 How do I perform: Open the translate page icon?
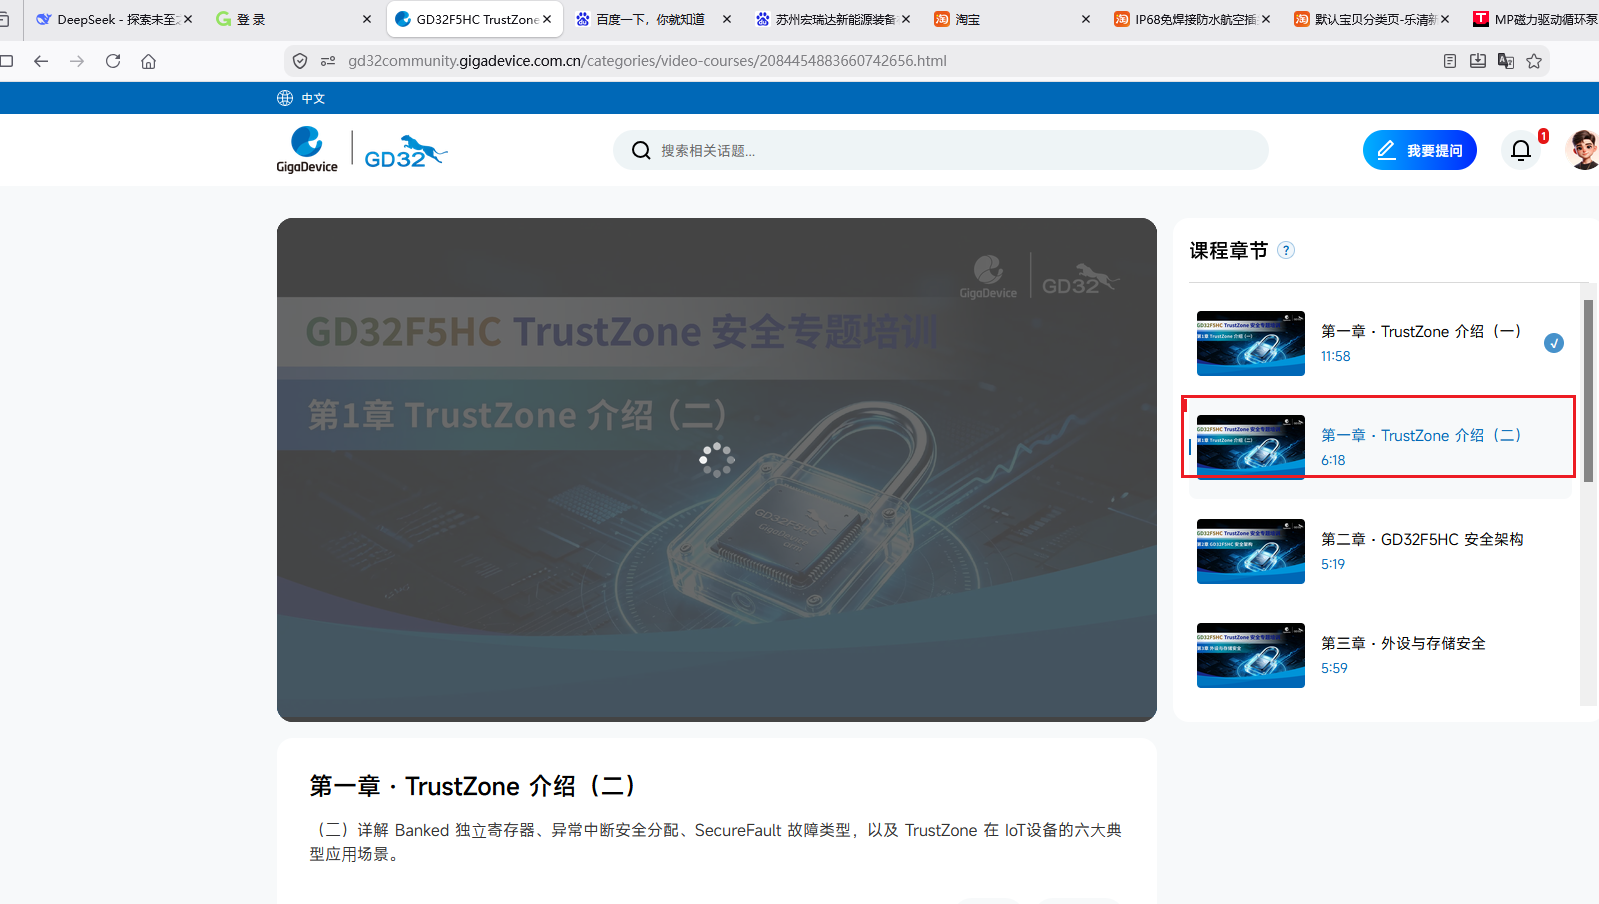click(1506, 61)
